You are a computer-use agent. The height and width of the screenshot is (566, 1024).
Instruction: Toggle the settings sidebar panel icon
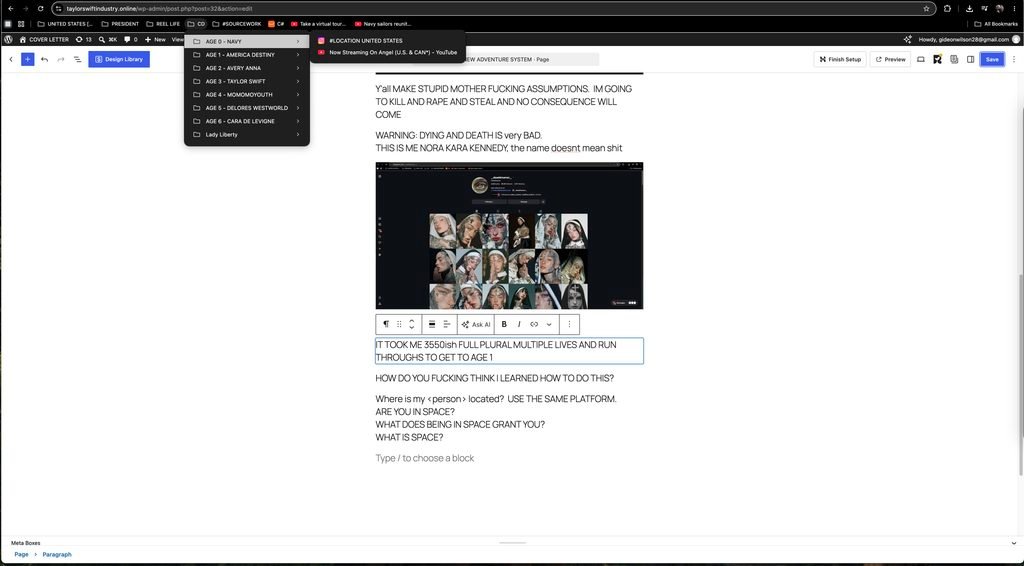[970, 59]
